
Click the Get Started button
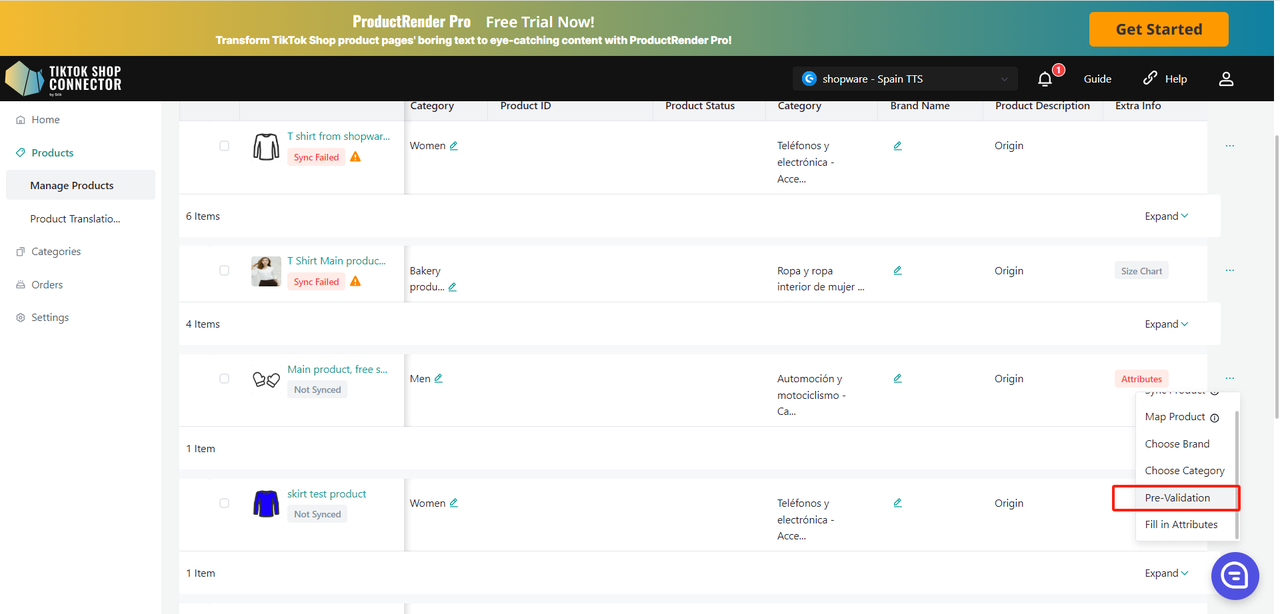1158,29
